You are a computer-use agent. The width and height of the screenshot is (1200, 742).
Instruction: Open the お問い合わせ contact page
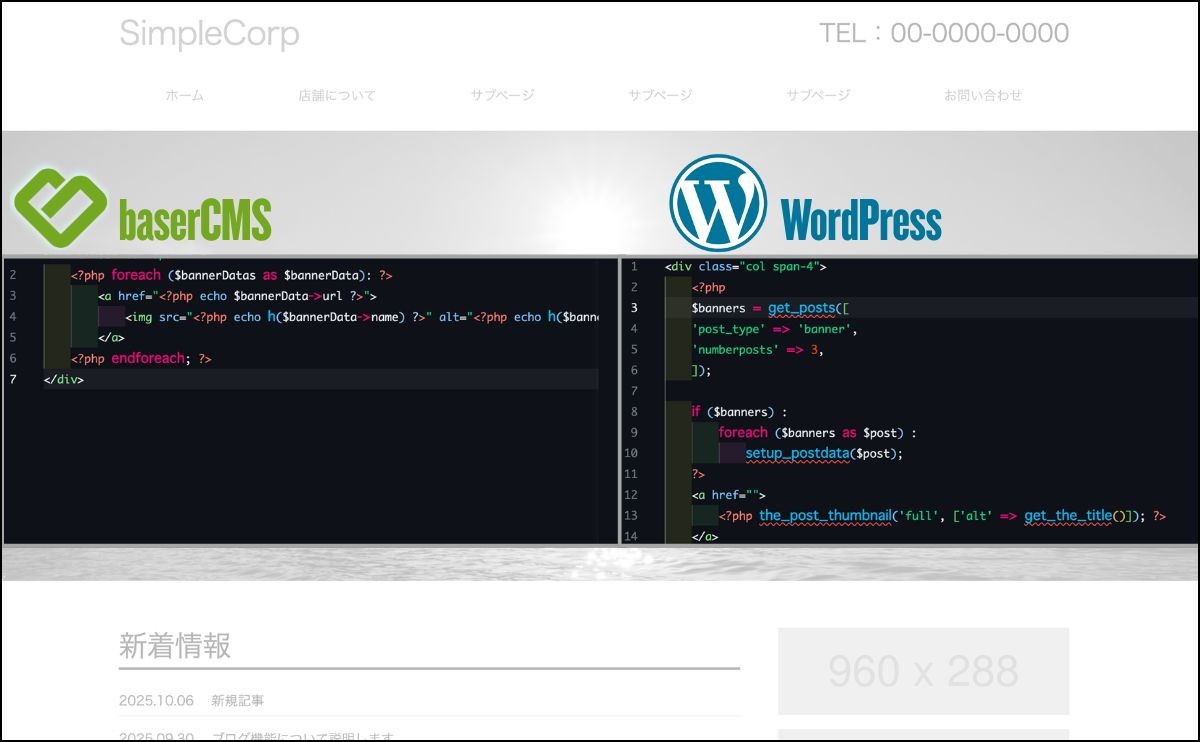983,96
